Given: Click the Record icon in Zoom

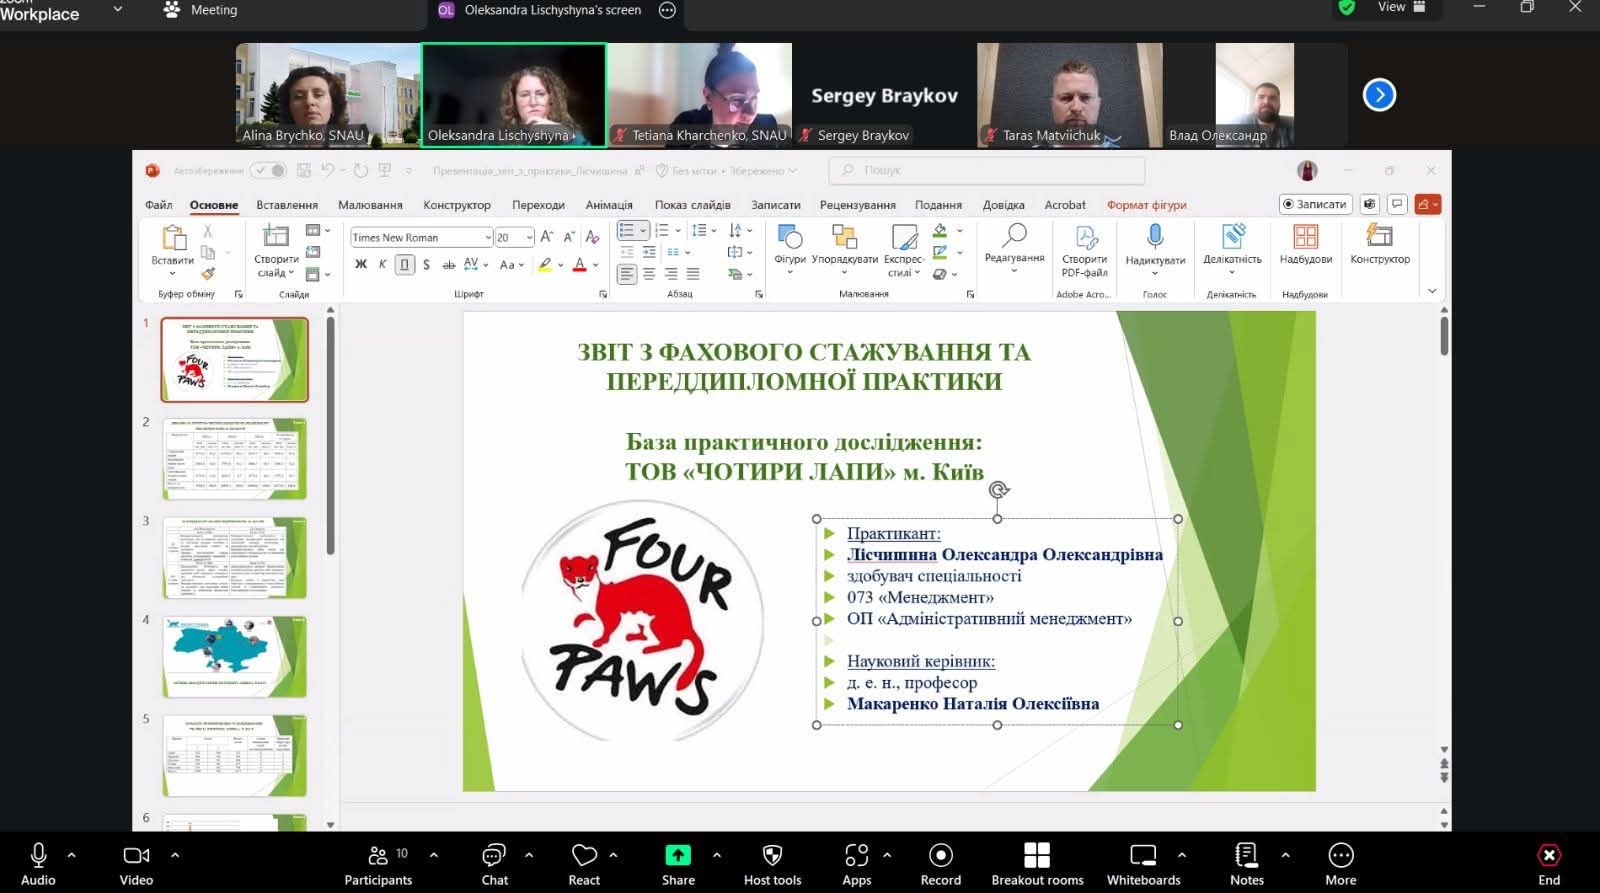Looking at the screenshot, I should click(x=940, y=856).
